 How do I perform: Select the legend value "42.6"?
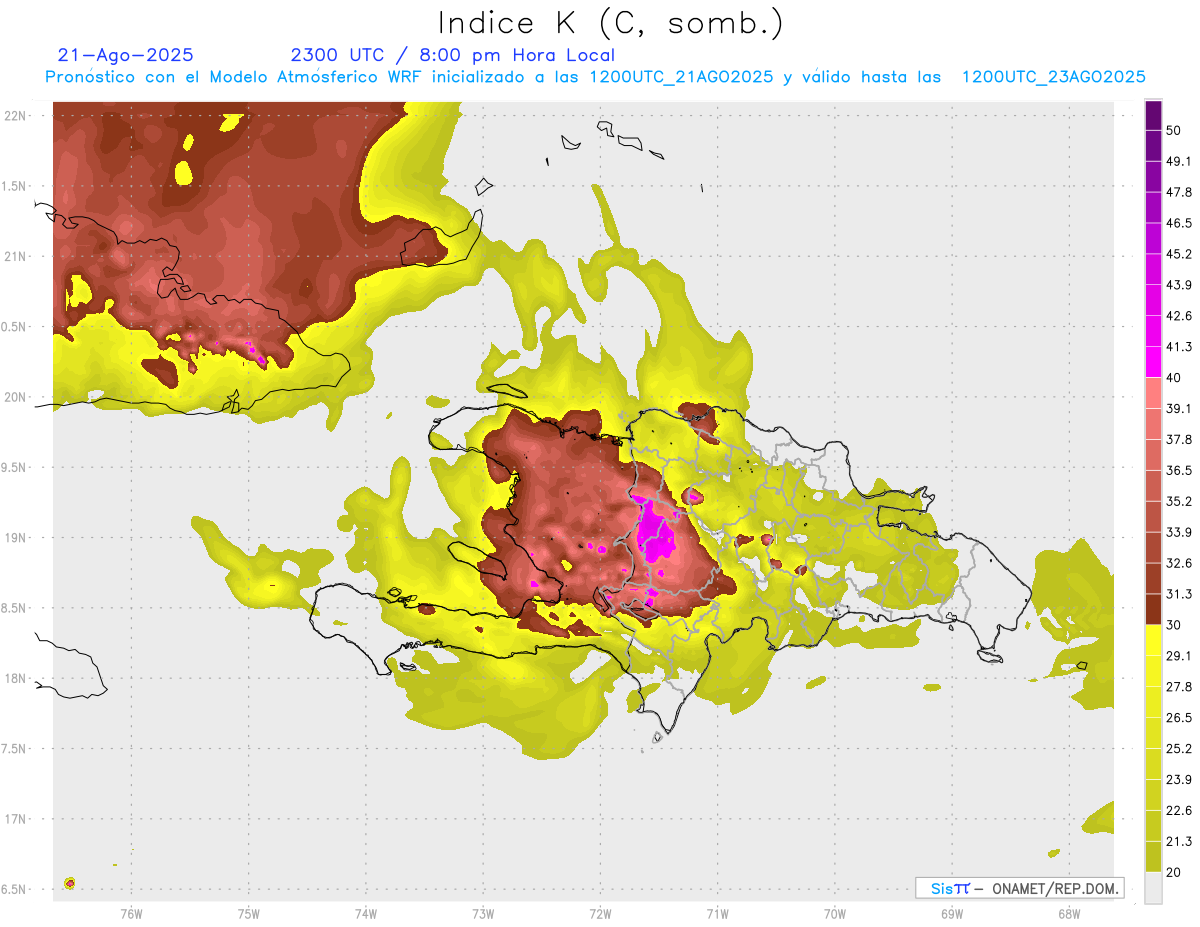click(1179, 316)
